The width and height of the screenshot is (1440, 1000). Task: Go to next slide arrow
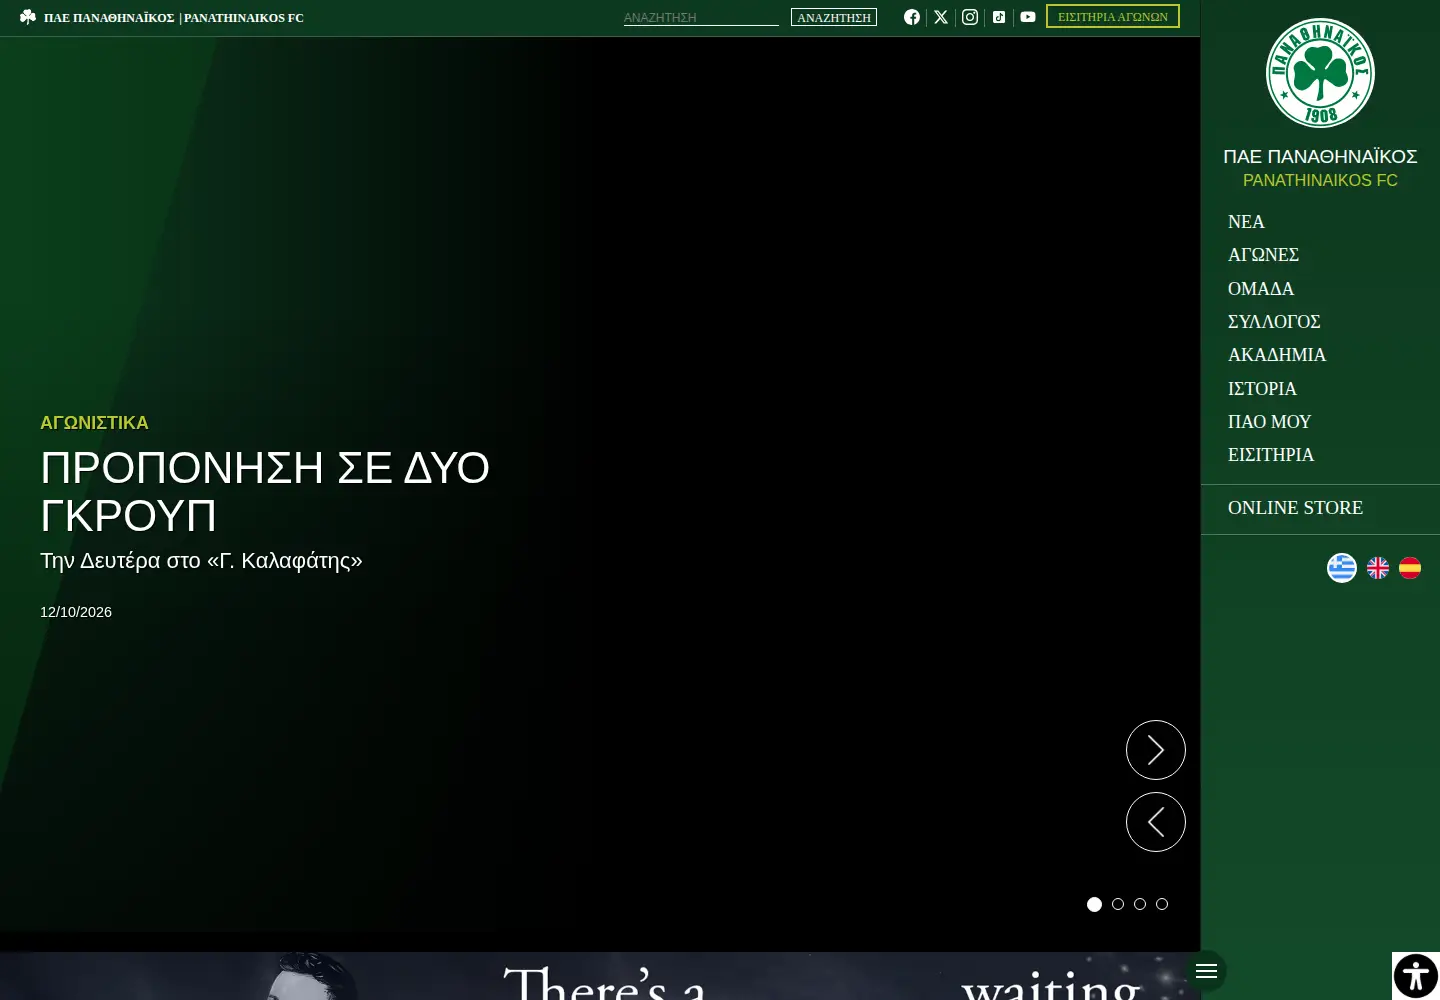(x=1156, y=750)
